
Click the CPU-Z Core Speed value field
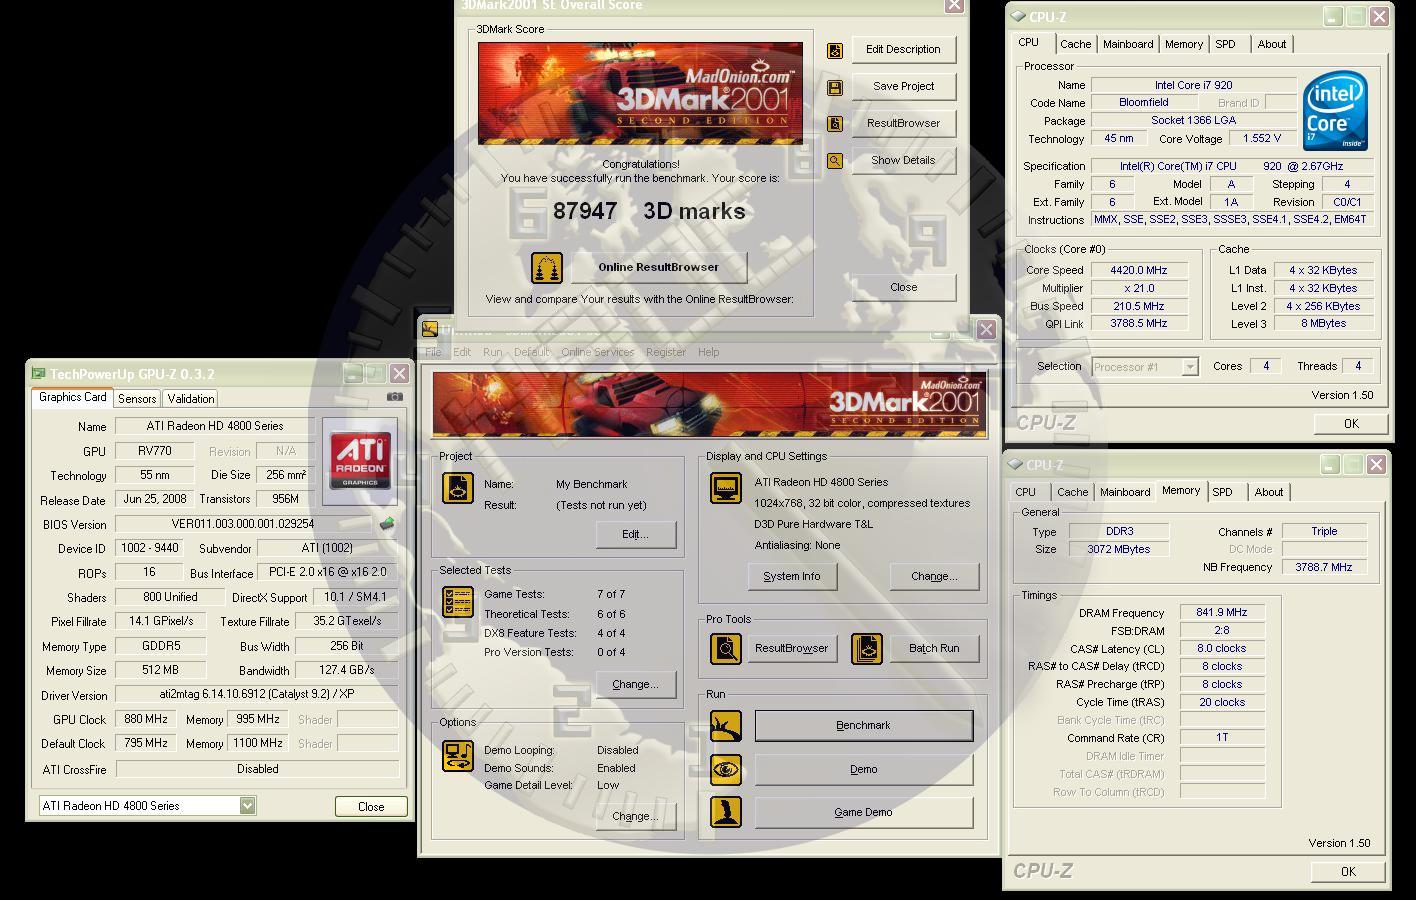(1138, 270)
